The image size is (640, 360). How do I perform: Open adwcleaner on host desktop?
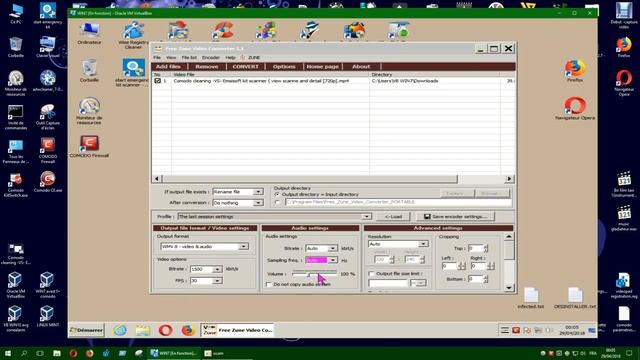coord(48,80)
